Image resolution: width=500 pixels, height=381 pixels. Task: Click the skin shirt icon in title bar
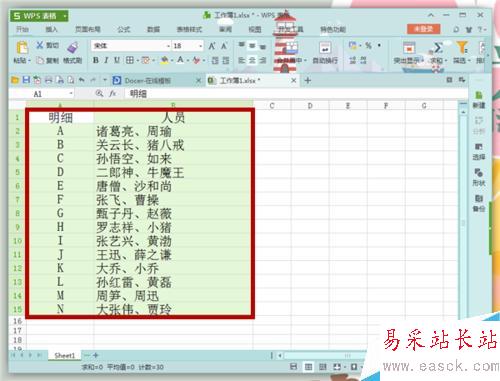tap(469, 29)
